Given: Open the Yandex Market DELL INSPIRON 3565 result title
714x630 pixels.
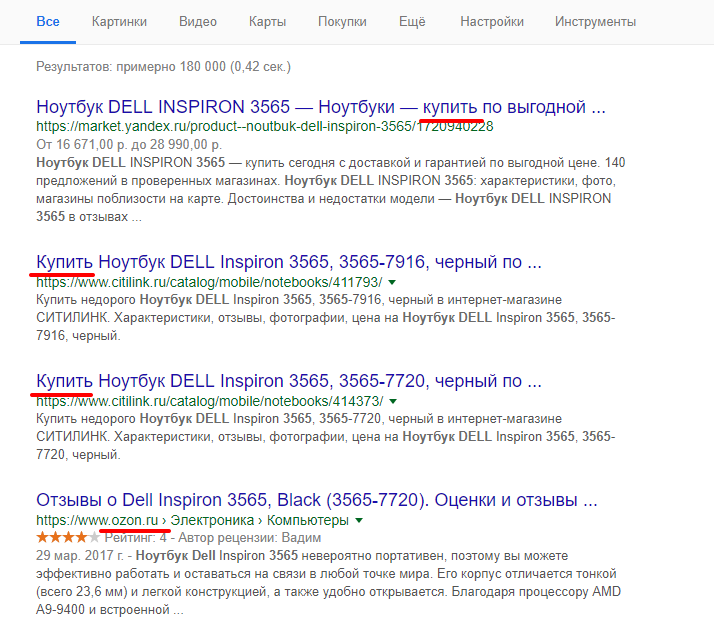Looking at the screenshot, I should point(320,107).
